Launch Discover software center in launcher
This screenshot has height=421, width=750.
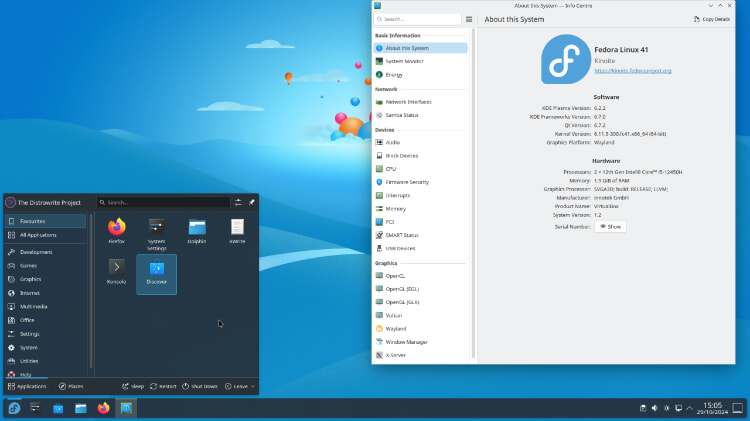click(x=156, y=274)
